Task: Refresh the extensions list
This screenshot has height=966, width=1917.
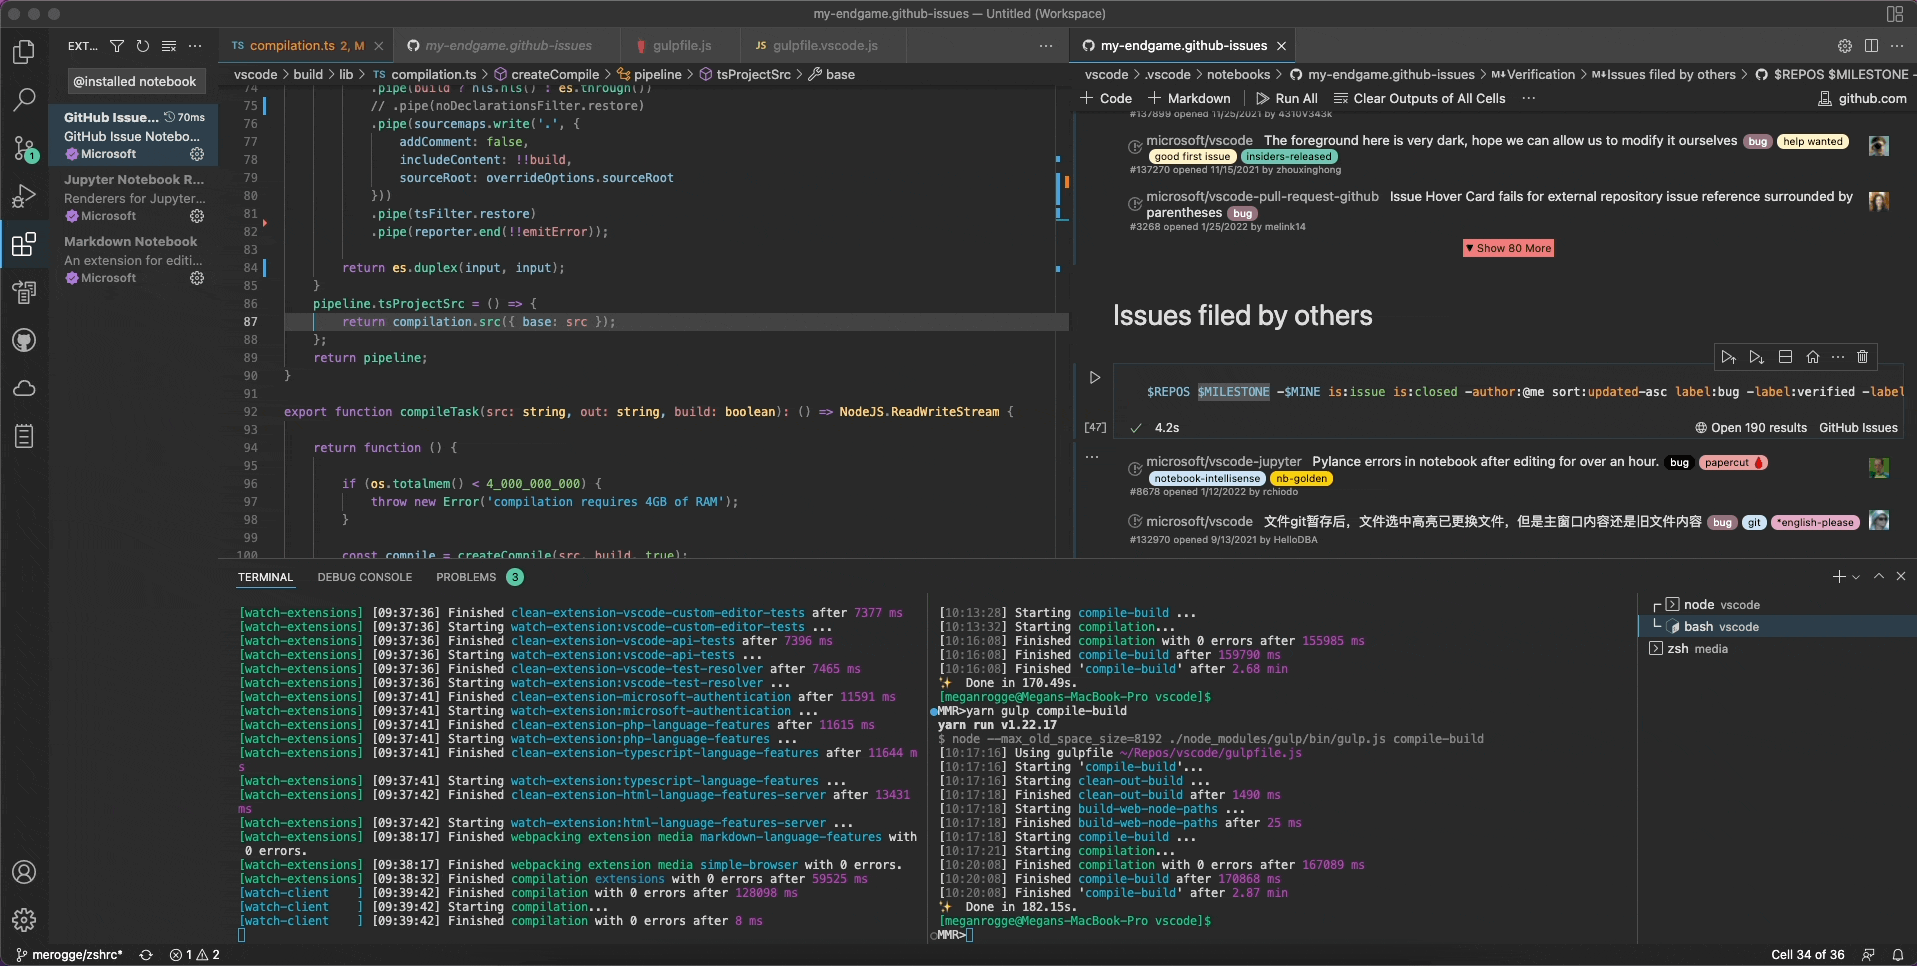Action: pos(143,46)
